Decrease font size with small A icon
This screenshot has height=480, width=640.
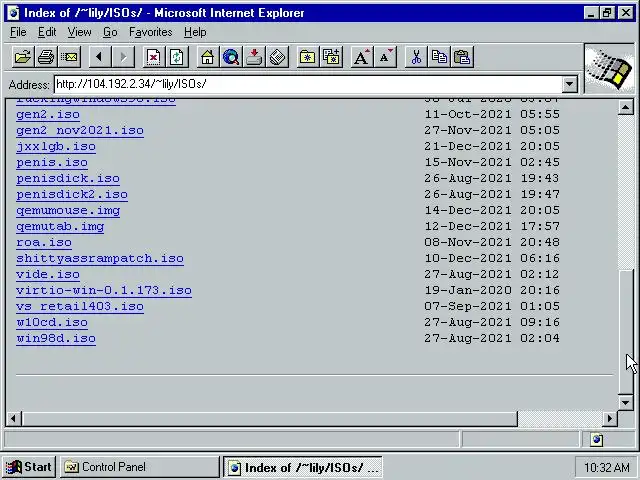(385, 57)
